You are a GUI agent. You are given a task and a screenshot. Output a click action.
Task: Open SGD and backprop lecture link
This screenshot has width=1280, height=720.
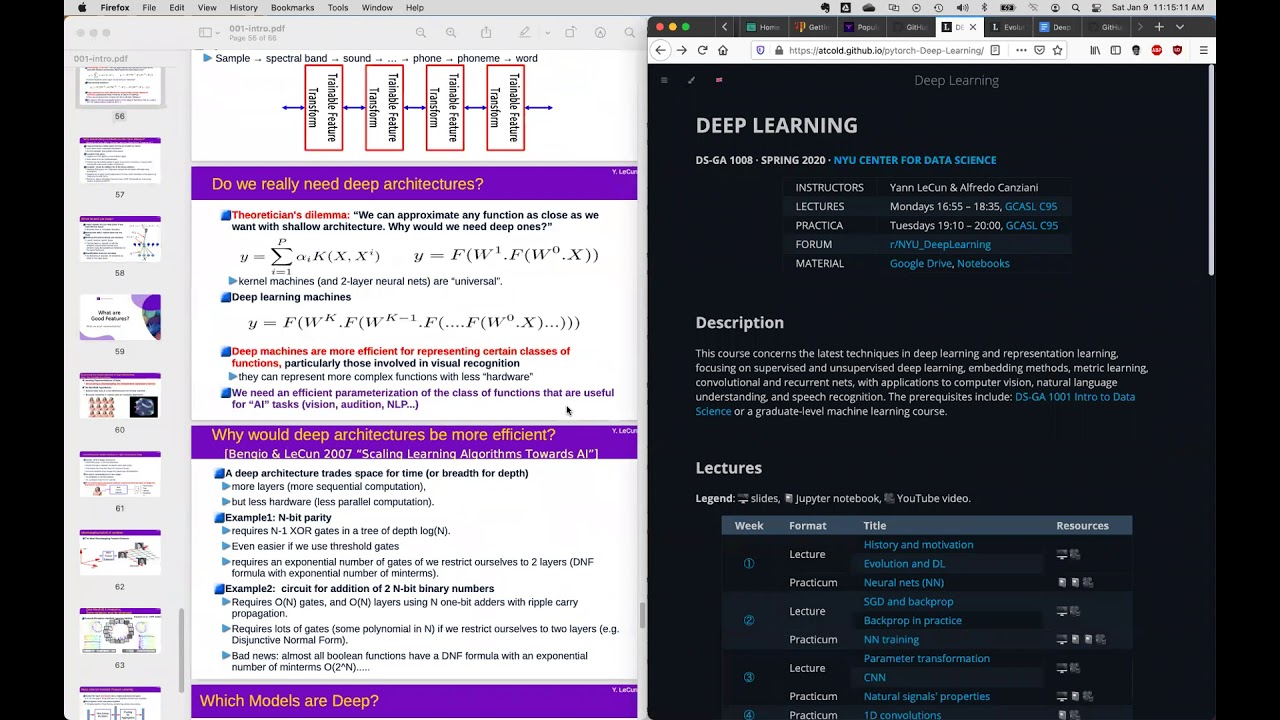pos(908,602)
